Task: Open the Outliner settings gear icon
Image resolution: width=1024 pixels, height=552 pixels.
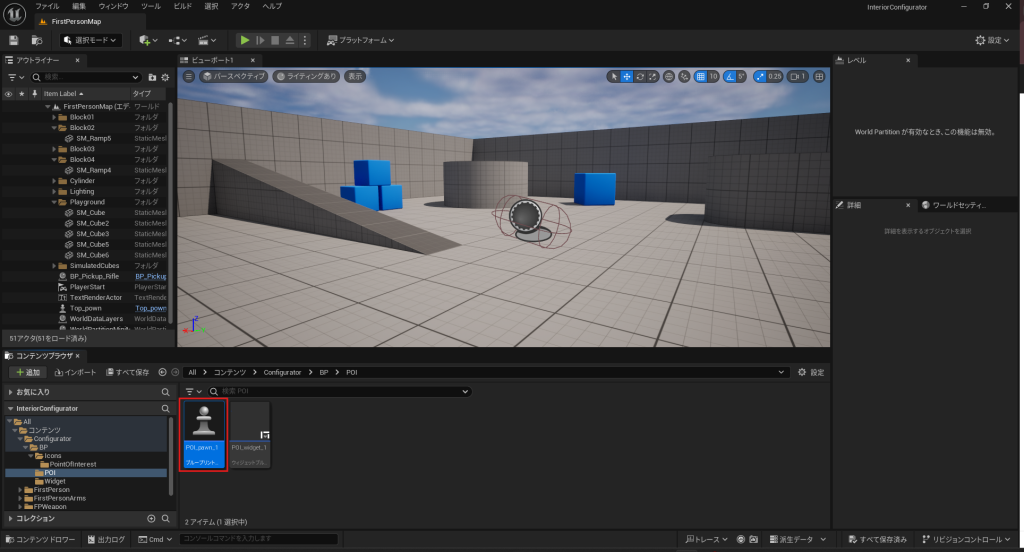Action: tap(166, 77)
